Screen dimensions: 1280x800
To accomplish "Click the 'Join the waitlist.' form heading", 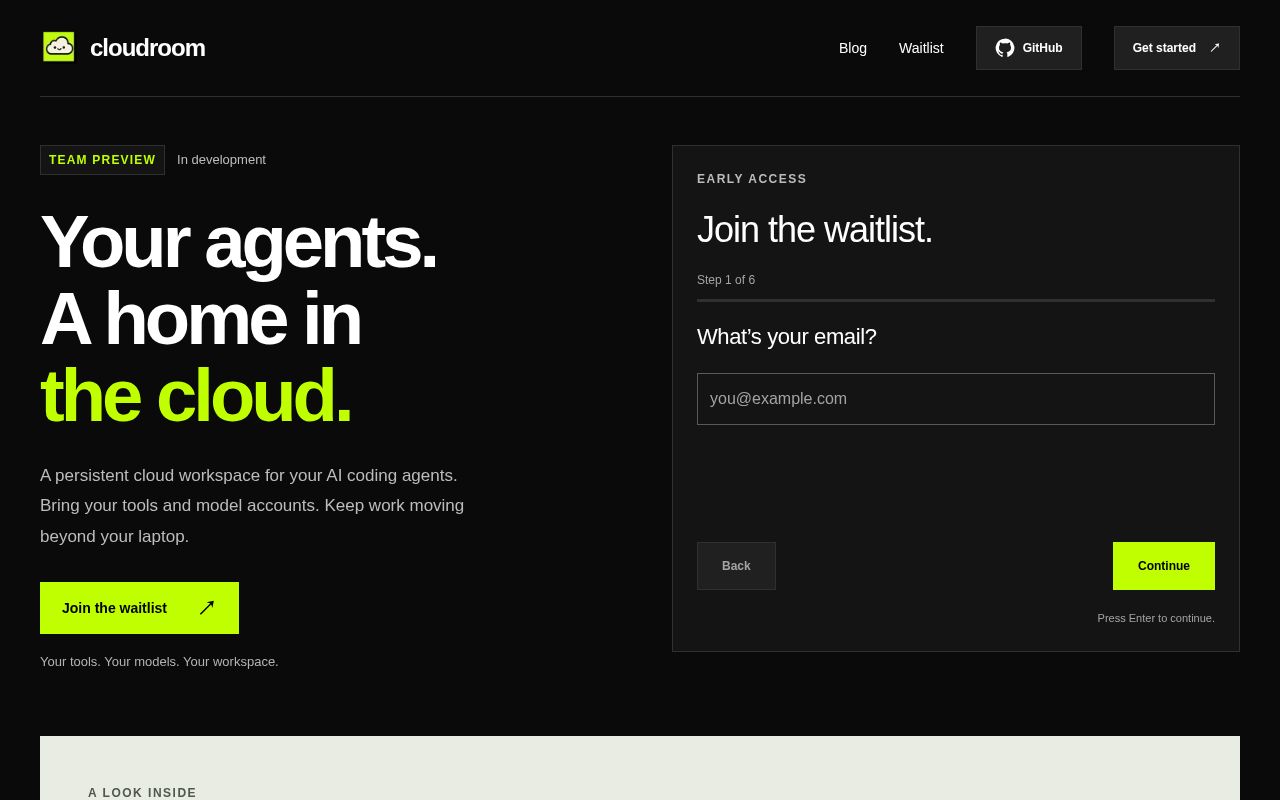I will 814,230.
